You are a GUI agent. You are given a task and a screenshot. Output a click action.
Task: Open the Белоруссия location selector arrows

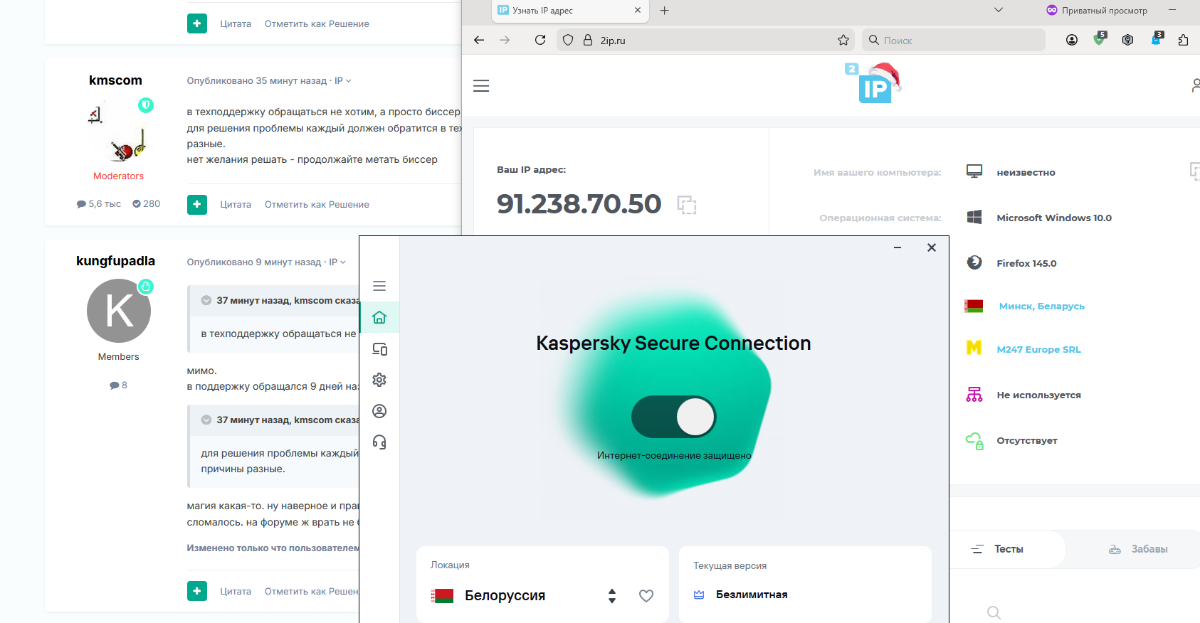point(612,596)
